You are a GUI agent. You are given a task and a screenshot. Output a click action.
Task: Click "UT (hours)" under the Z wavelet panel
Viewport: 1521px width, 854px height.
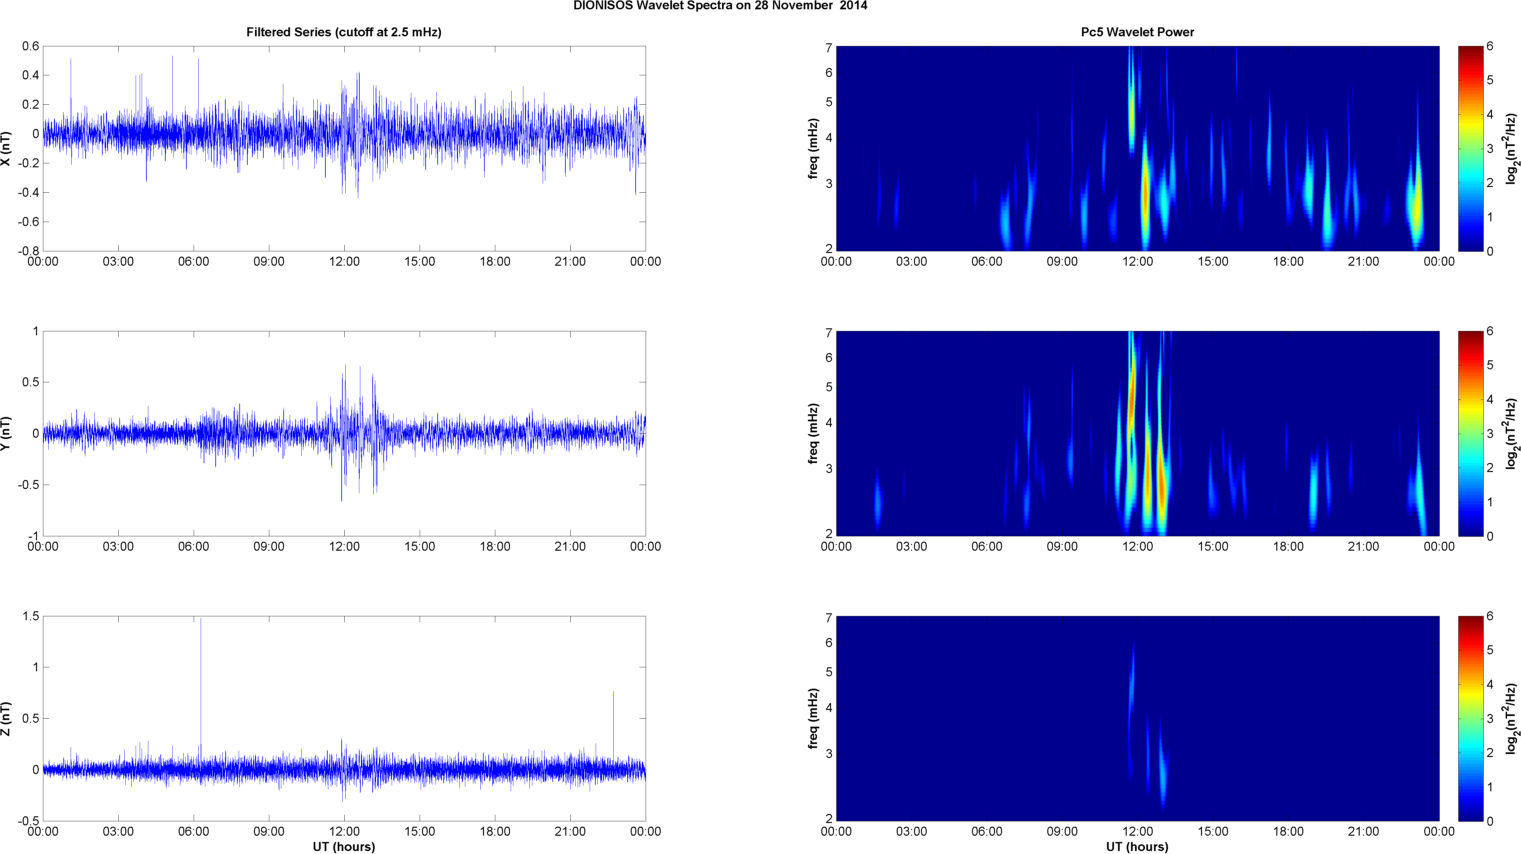(x=1137, y=847)
